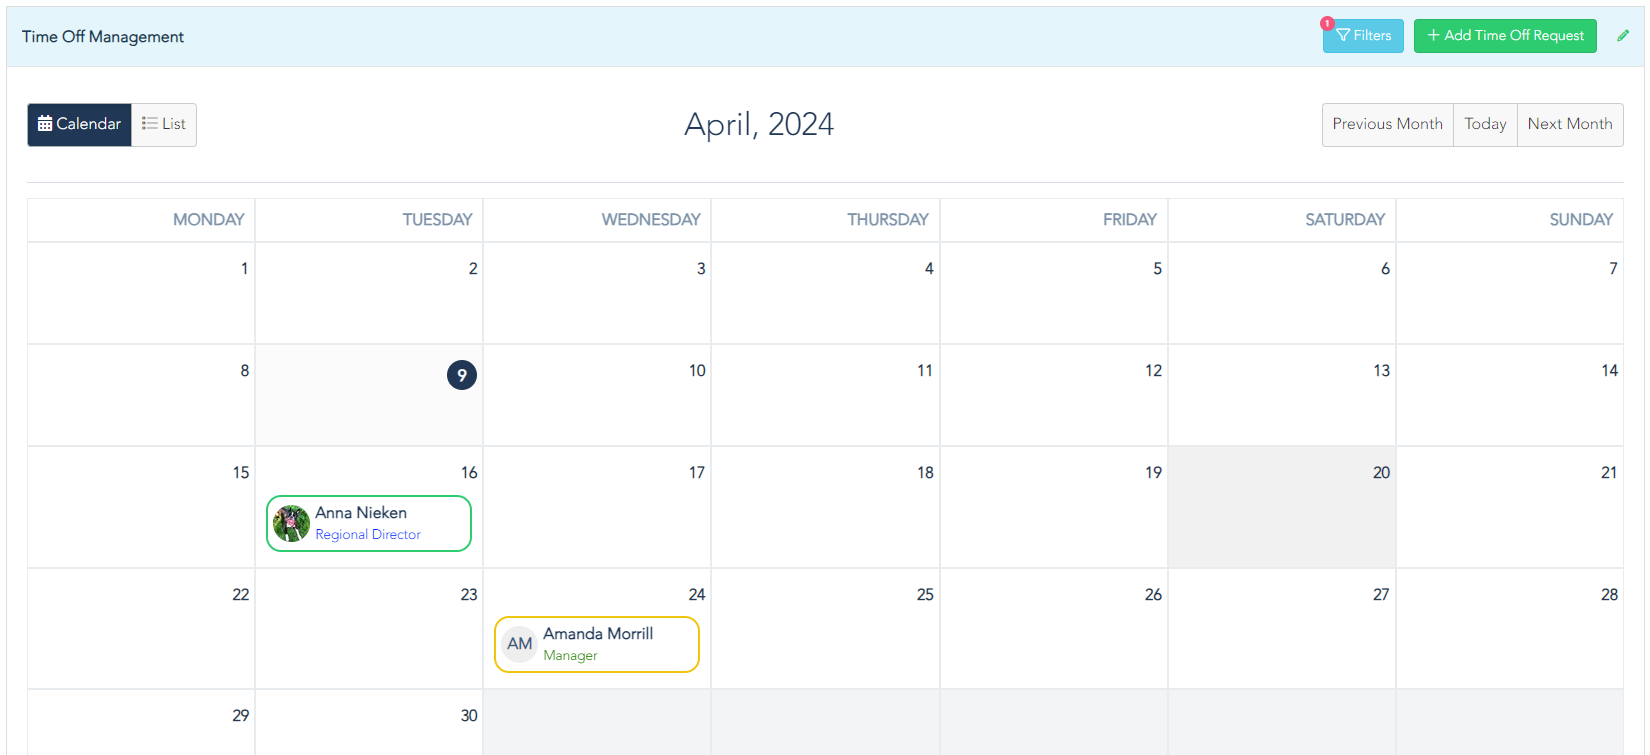Click the Manager role label
Screen dimensions: 1650x755
pos(570,656)
